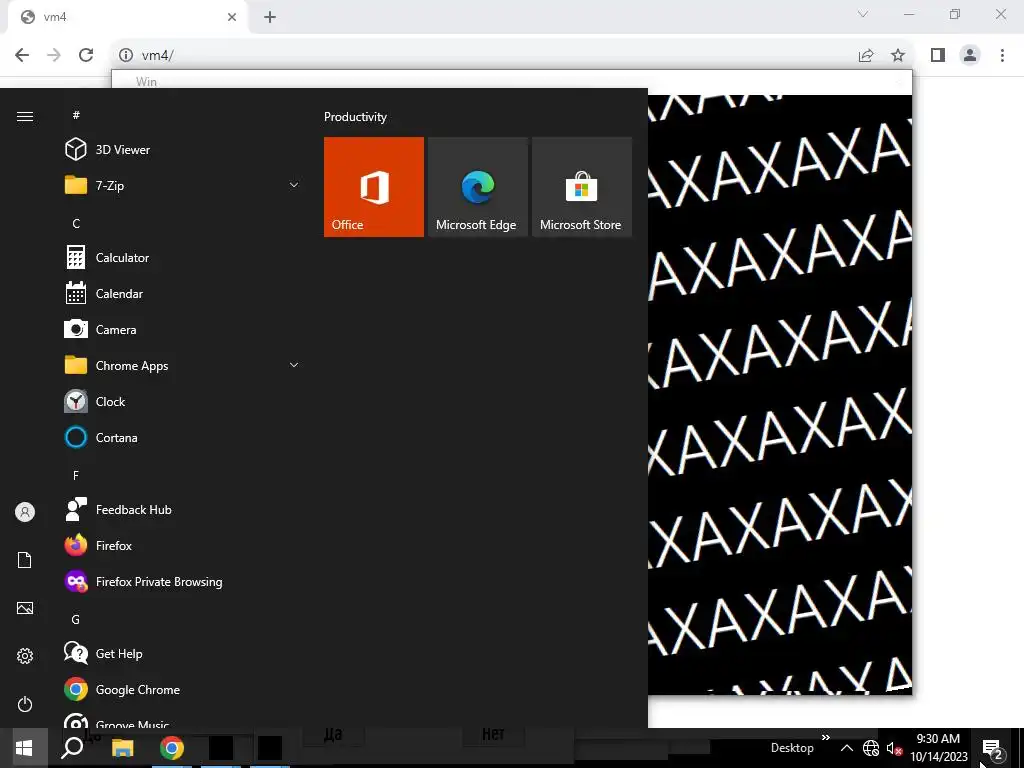Open Settings gear in the Start sidebar
Image resolution: width=1024 pixels, height=768 pixels.
click(x=25, y=656)
